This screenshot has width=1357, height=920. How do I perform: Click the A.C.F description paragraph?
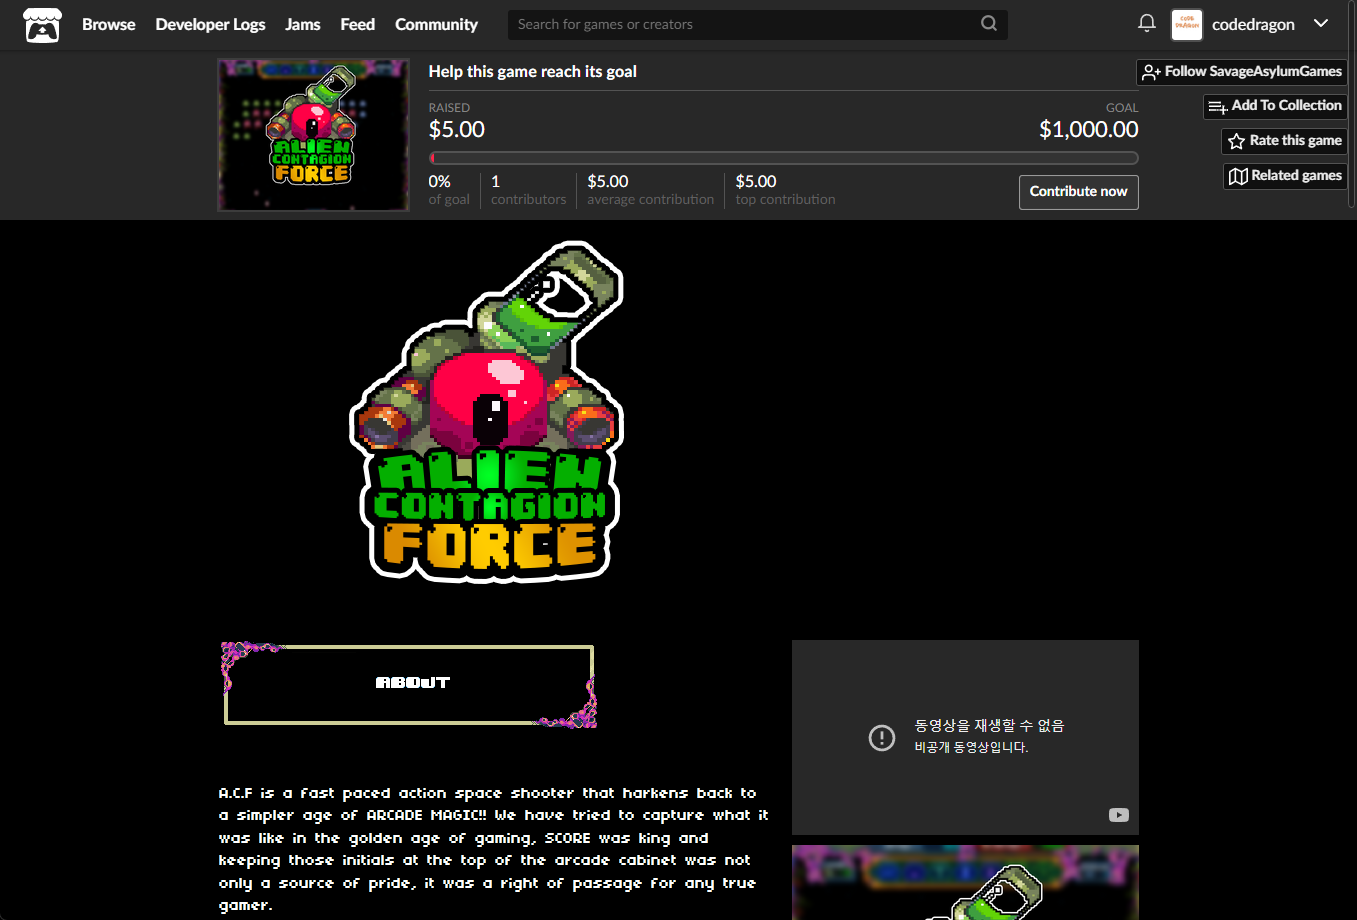pyautogui.click(x=493, y=849)
